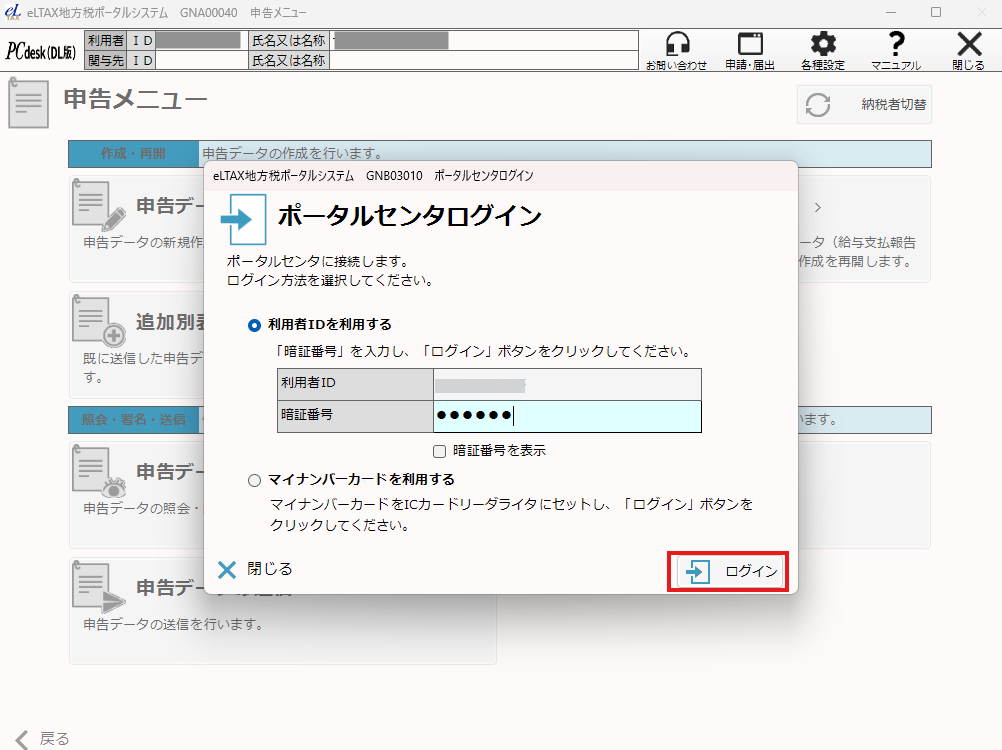1002x750 pixels.
Task: Select the 作成・再開 section tab
Action: pyautogui.click(x=133, y=154)
